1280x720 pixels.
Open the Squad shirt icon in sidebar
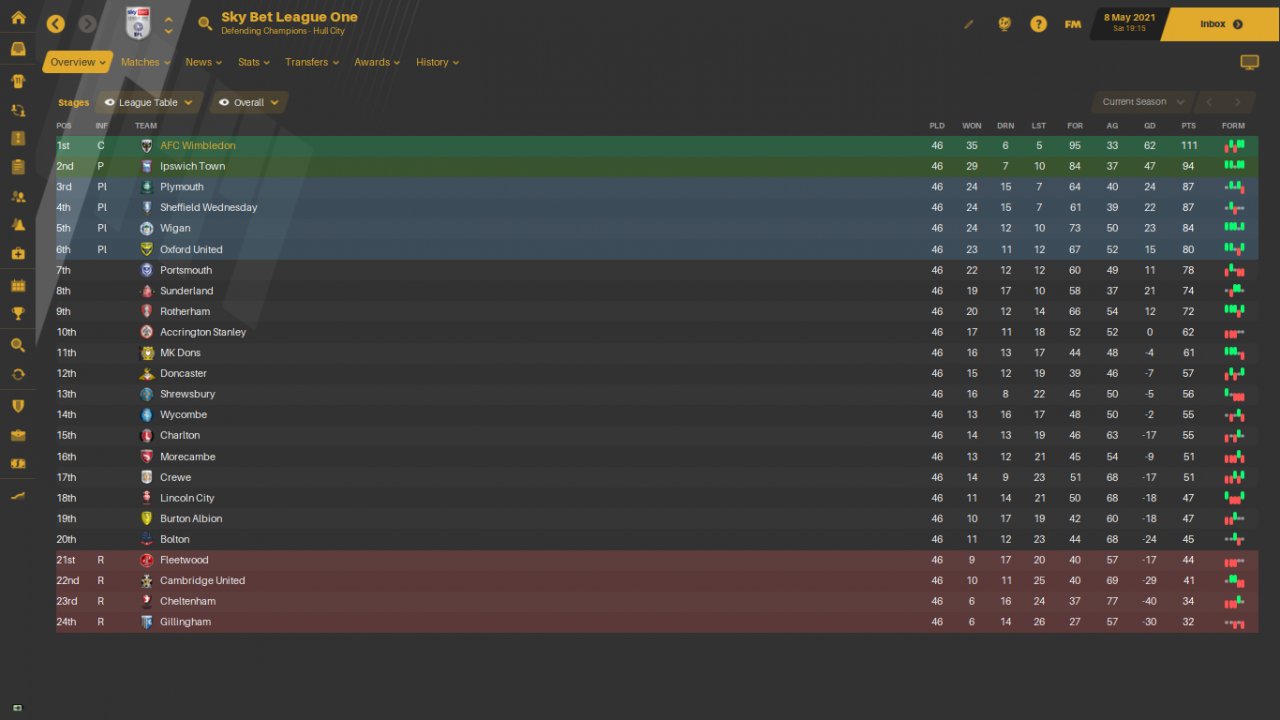click(18, 80)
